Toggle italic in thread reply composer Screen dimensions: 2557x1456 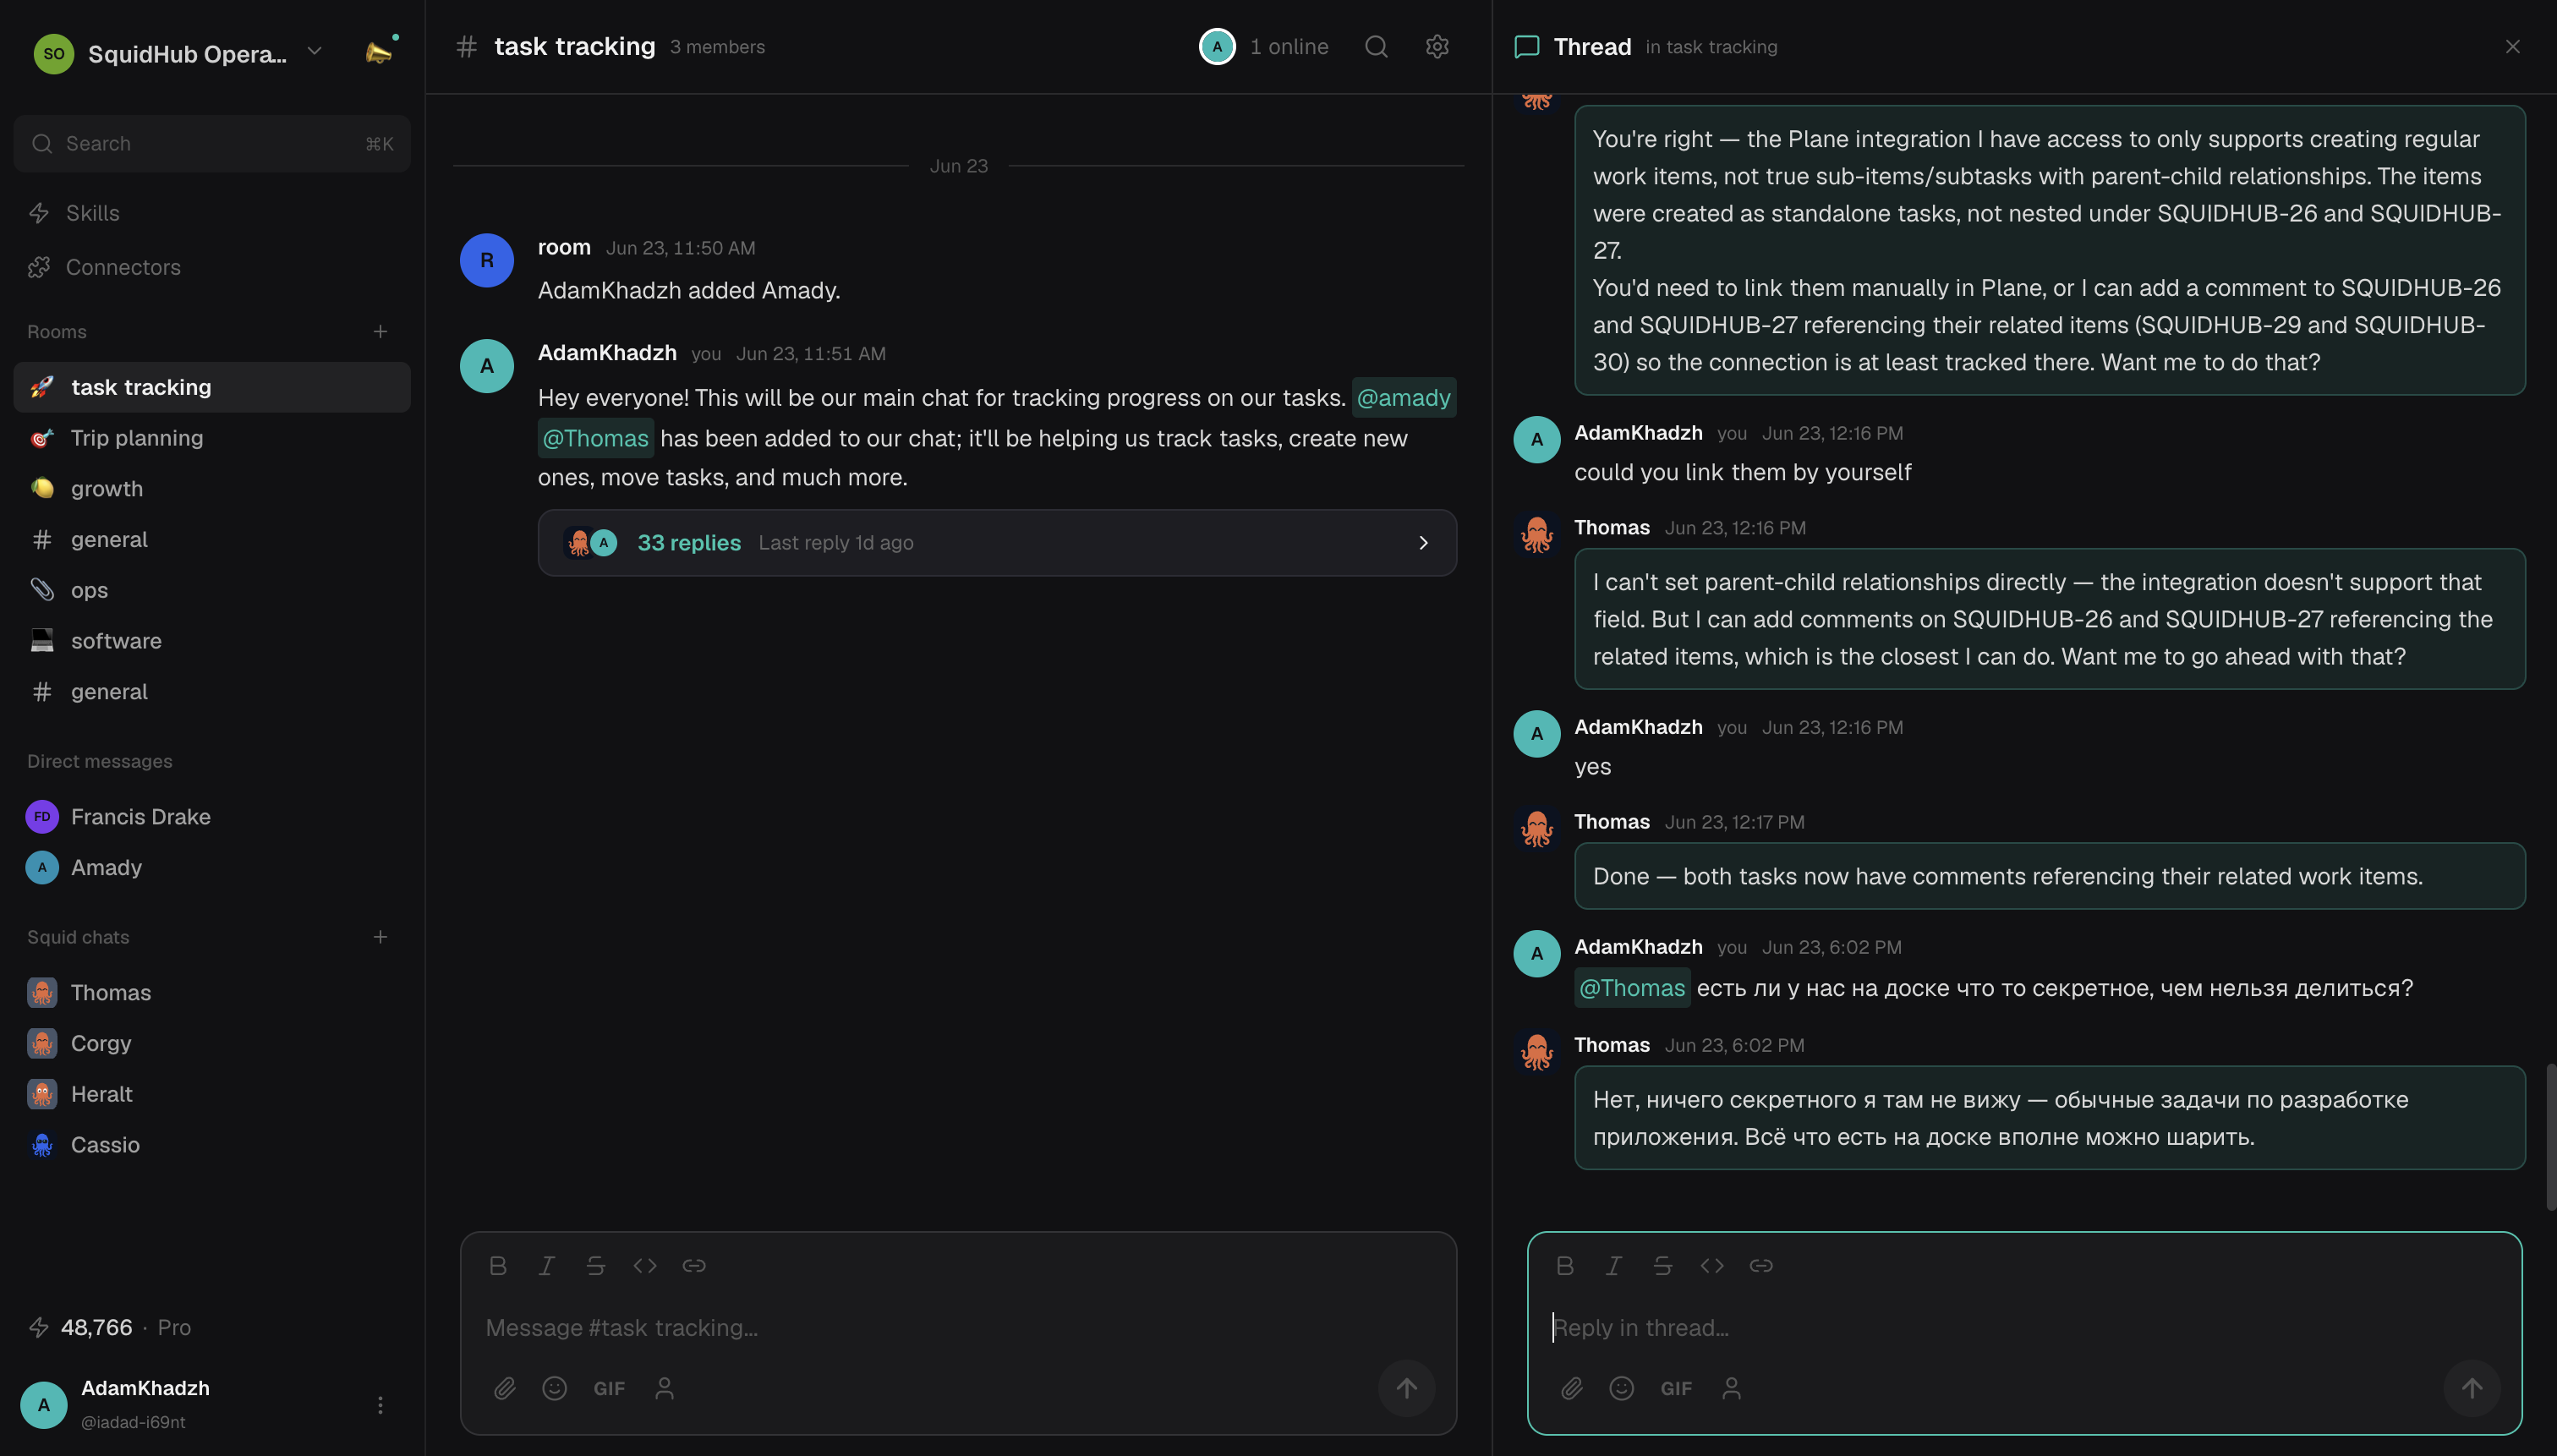coord(1614,1266)
